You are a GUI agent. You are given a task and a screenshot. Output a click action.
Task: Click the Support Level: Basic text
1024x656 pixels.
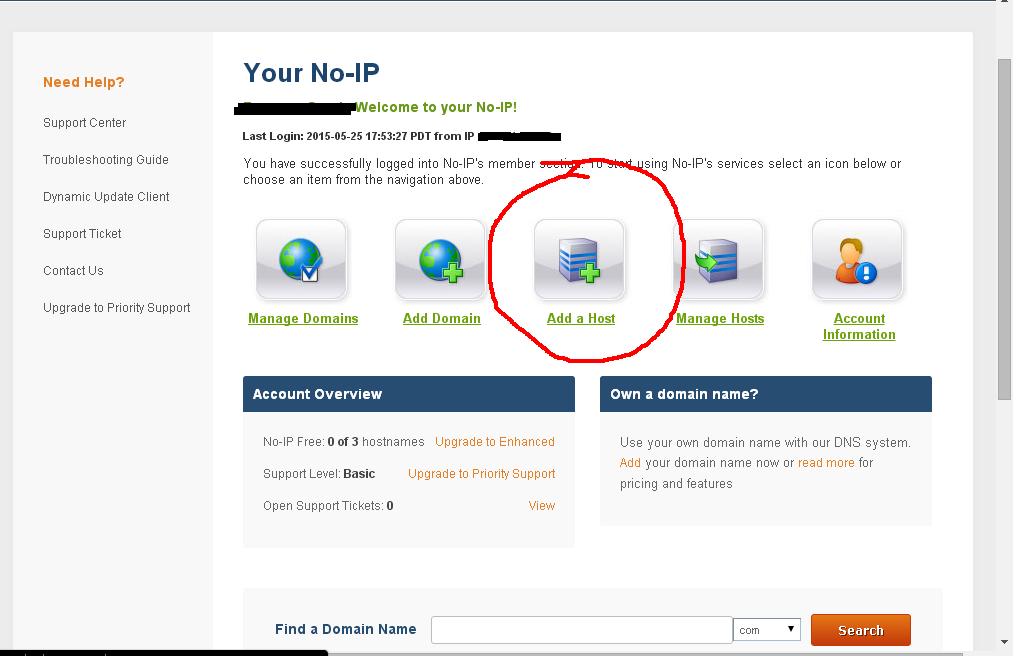pyautogui.click(x=319, y=474)
